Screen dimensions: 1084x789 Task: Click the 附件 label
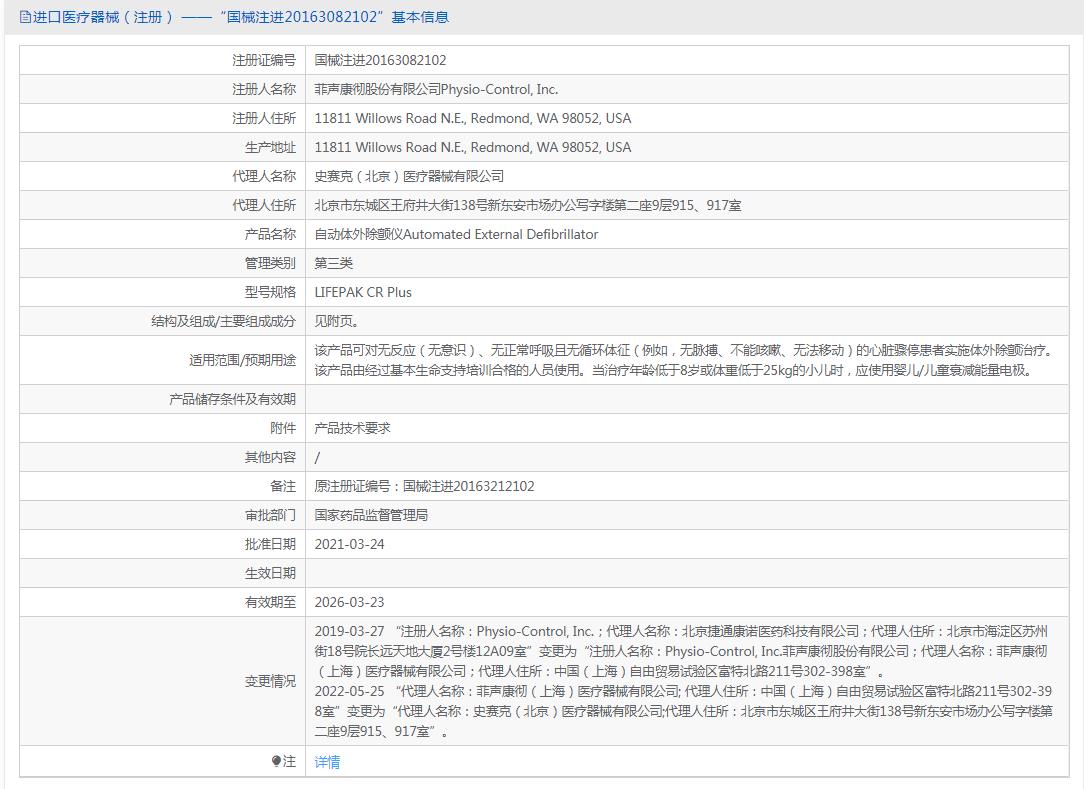click(283, 428)
